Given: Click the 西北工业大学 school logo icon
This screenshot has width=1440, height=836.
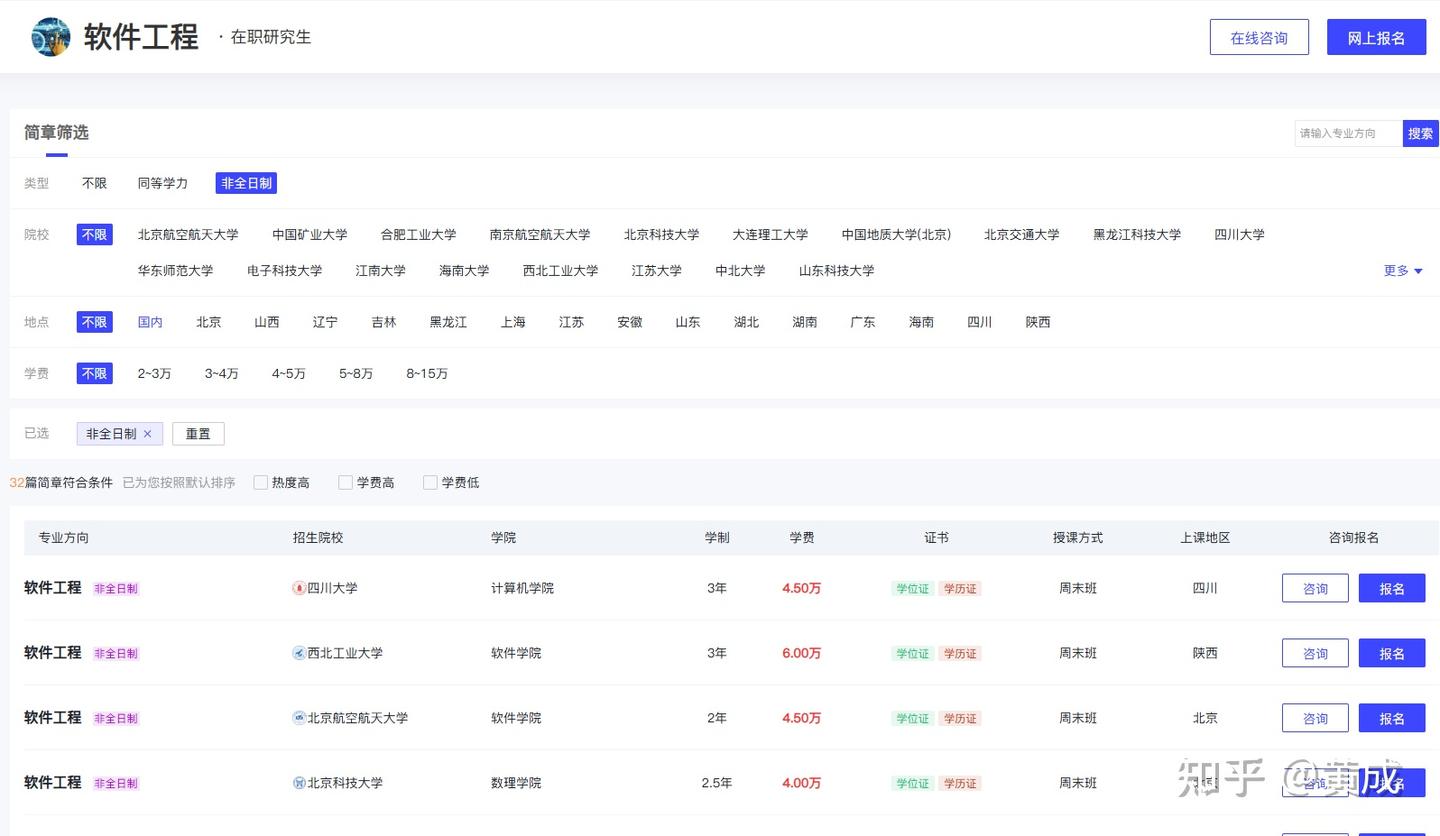Looking at the screenshot, I should point(298,653).
